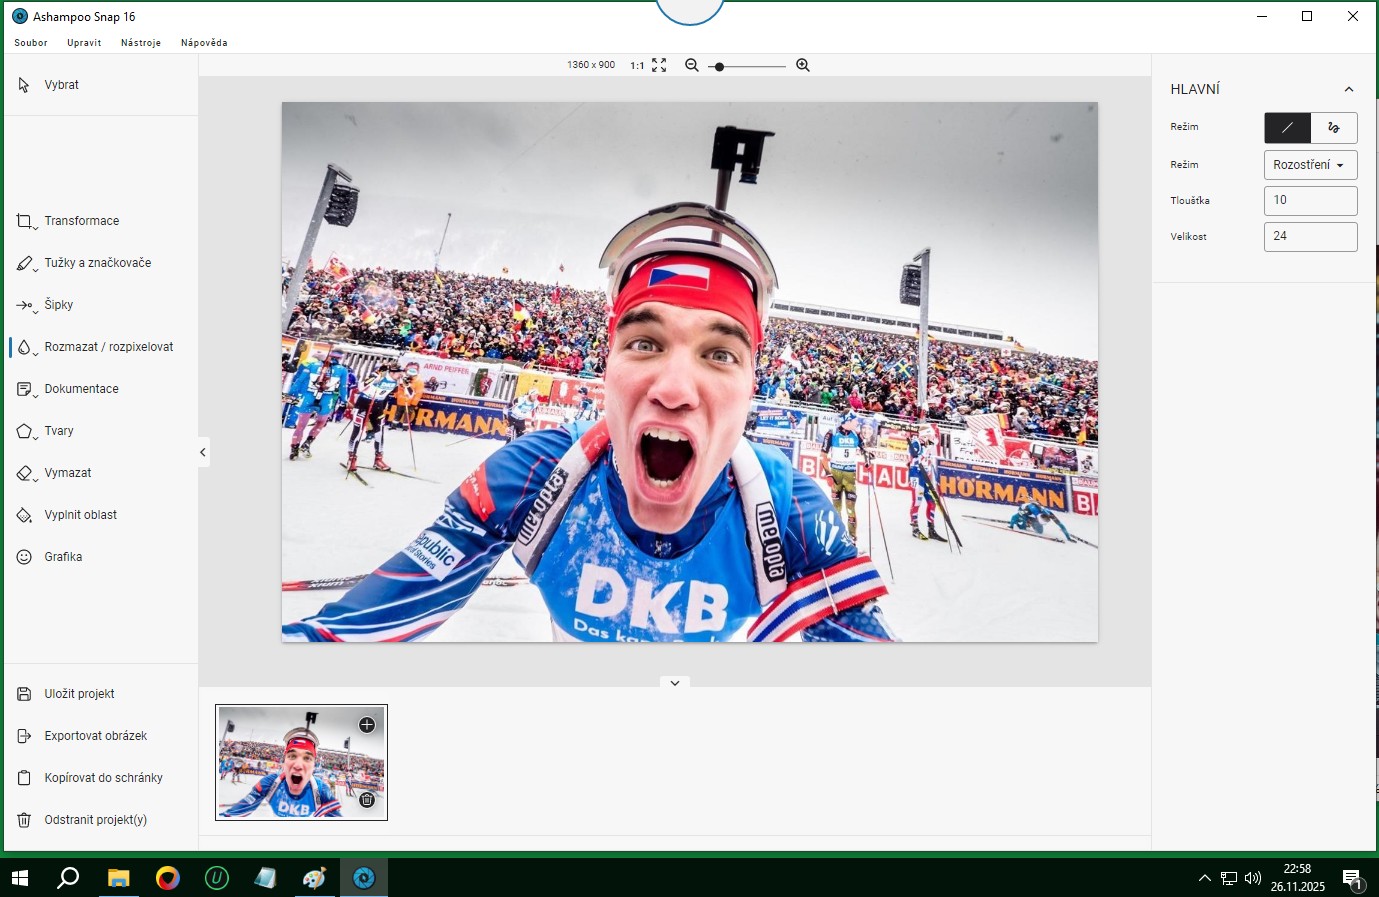Click the trash icon on the thumbnail
The height and width of the screenshot is (897, 1379).
coord(367,800)
